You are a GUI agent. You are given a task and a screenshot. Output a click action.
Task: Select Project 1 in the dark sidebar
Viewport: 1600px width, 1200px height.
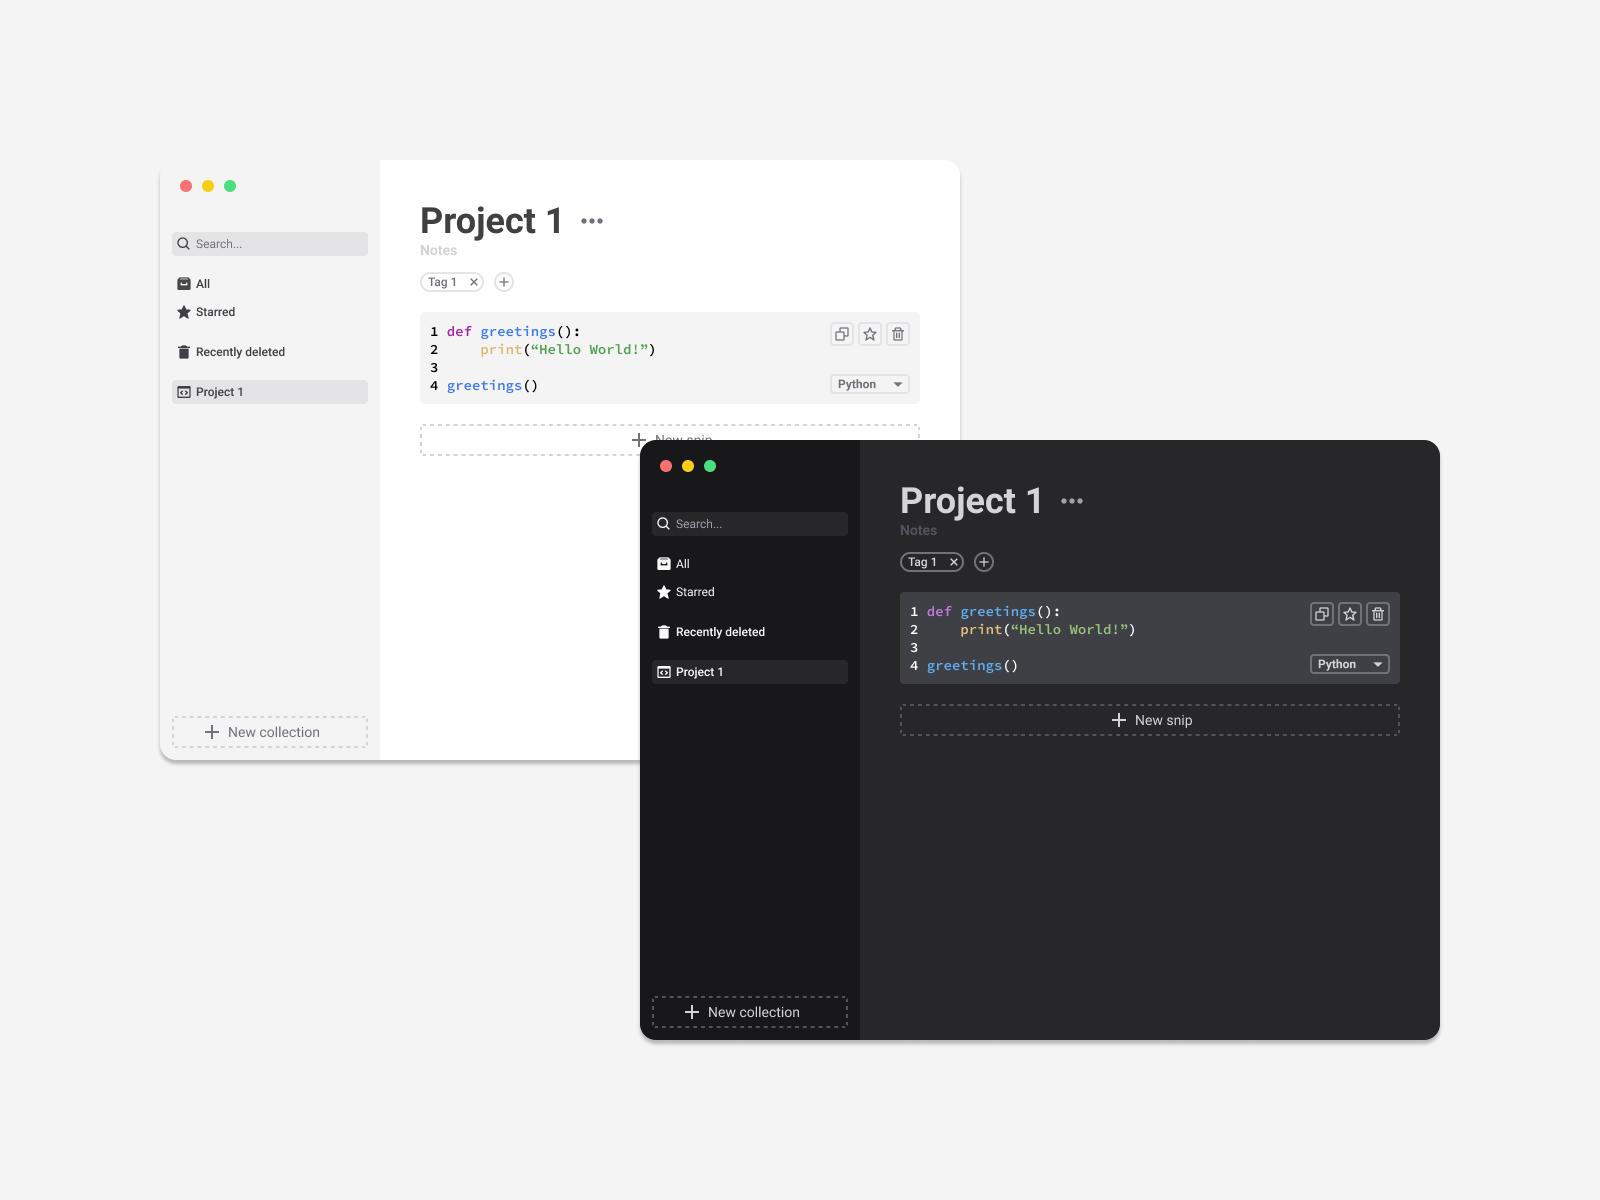point(698,671)
